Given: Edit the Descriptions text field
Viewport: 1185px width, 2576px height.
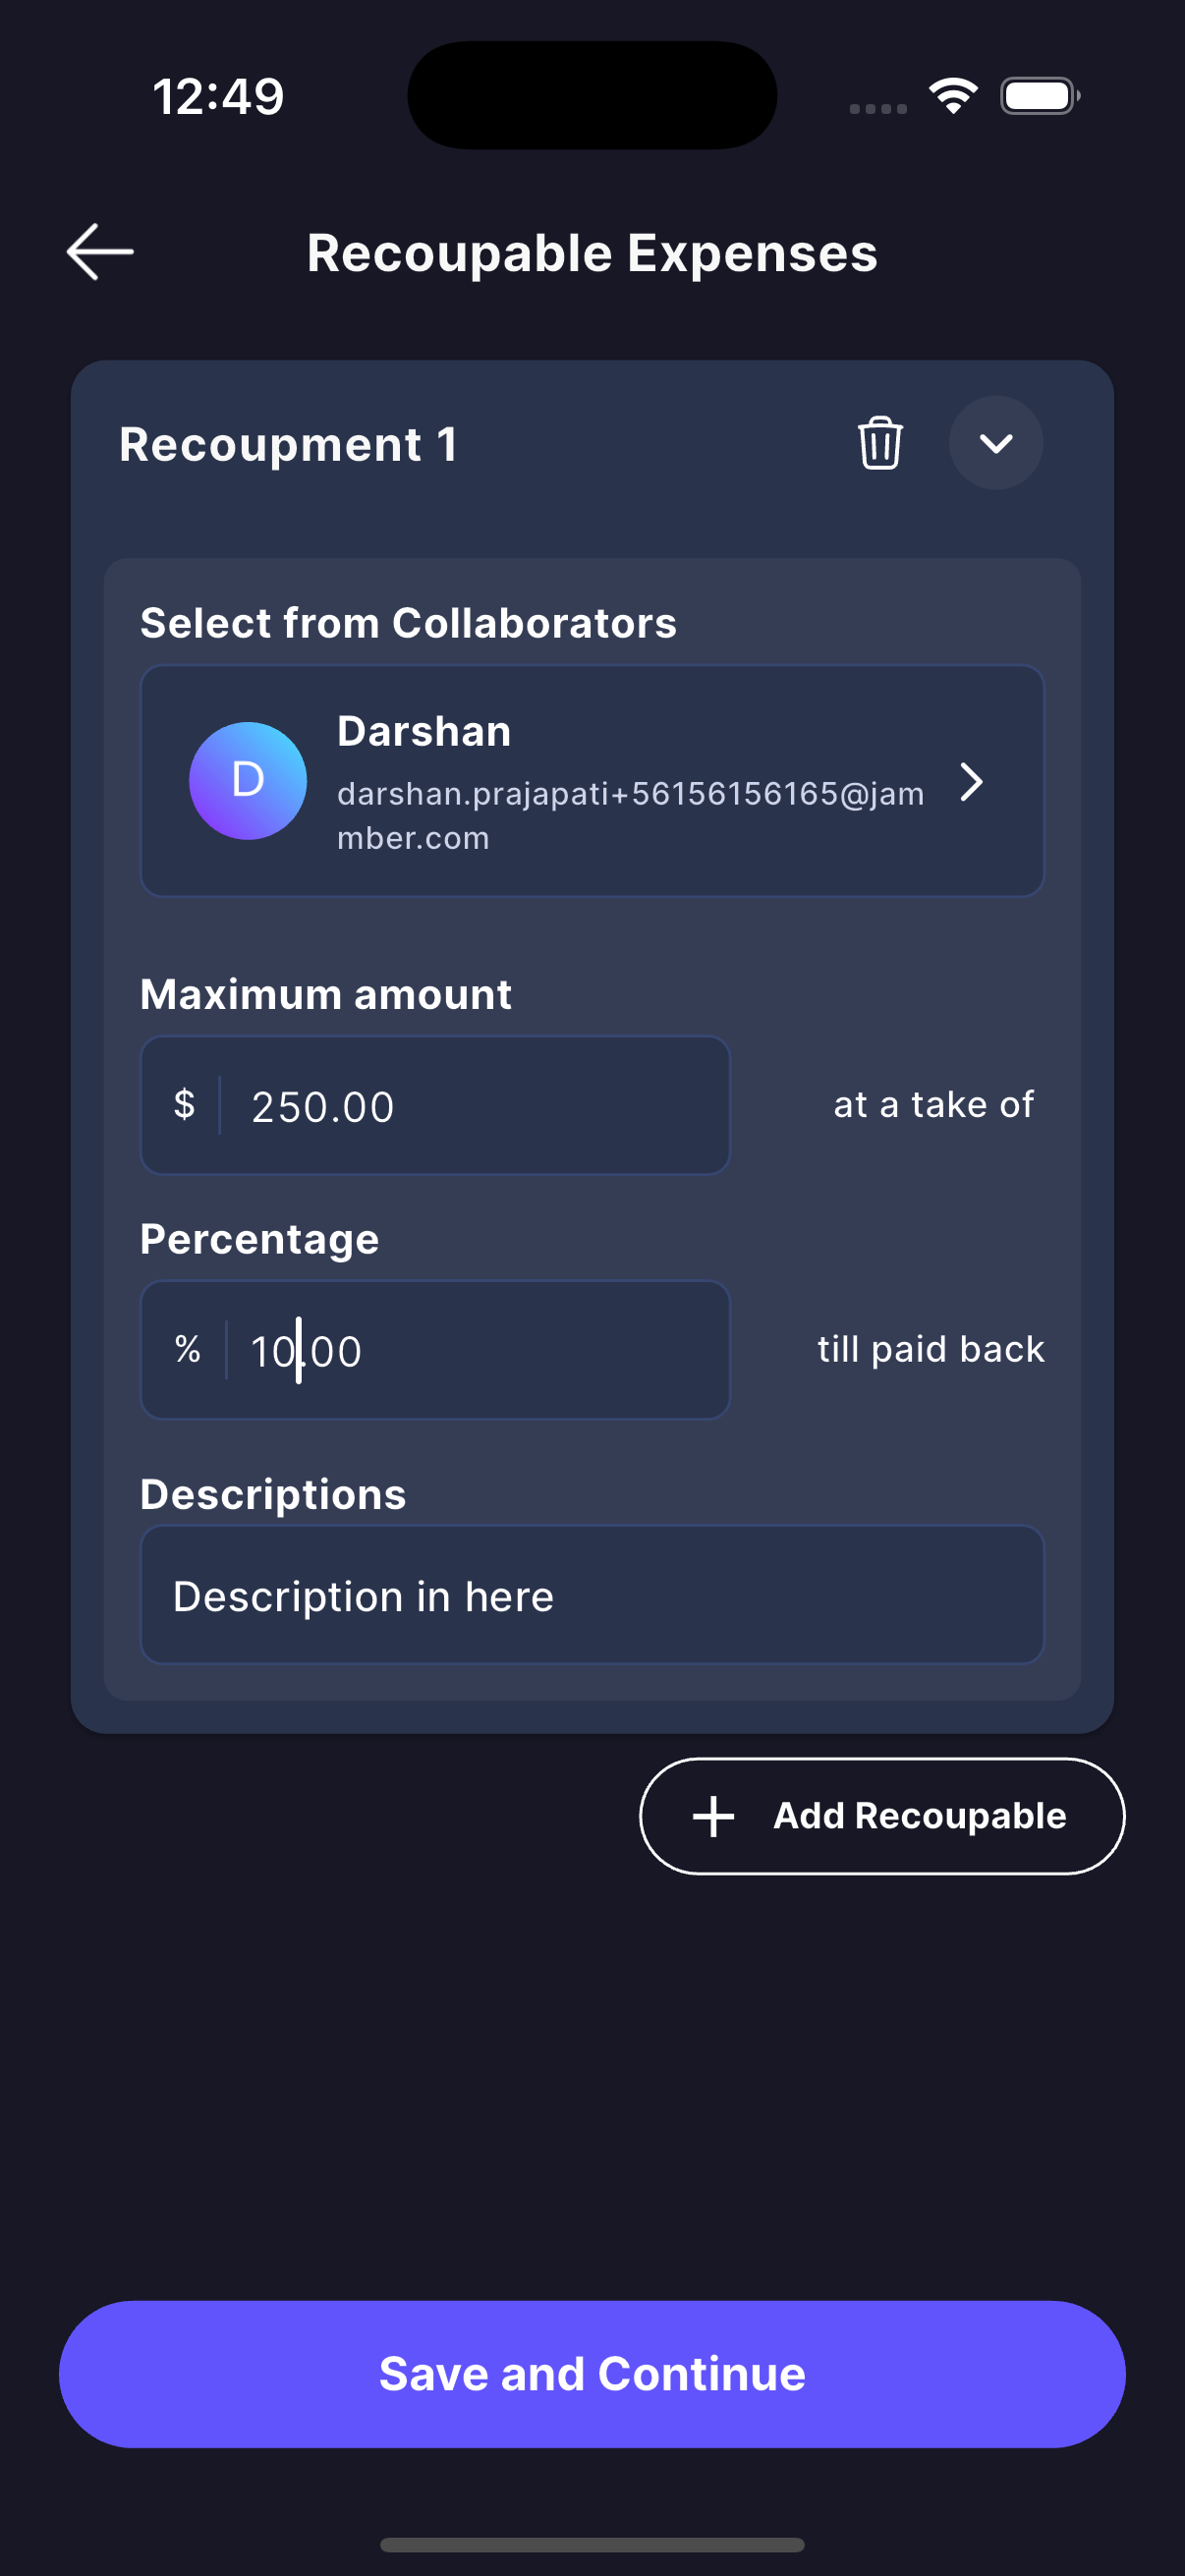Looking at the screenshot, I should (x=592, y=1596).
